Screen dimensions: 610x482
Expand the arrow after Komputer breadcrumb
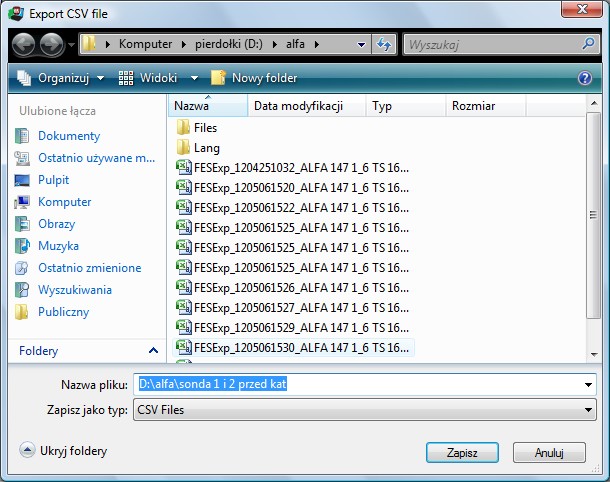[x=184, y=44]
